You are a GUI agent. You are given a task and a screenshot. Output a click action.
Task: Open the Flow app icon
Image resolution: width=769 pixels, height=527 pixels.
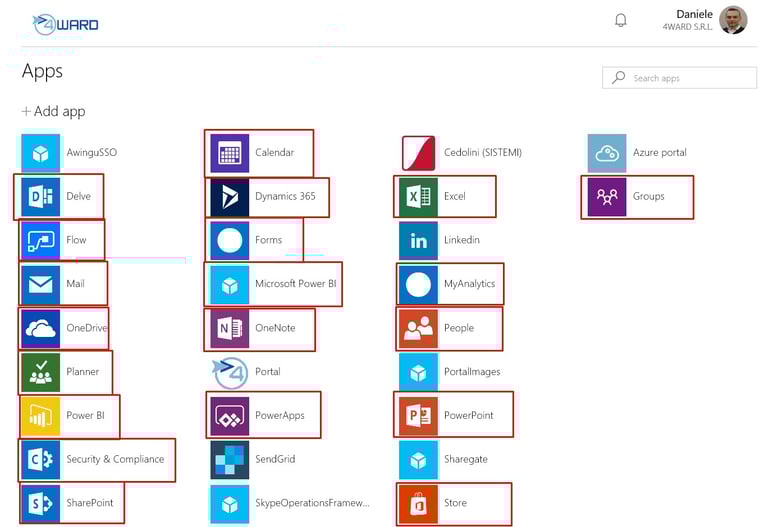click(x=41, y=240)
